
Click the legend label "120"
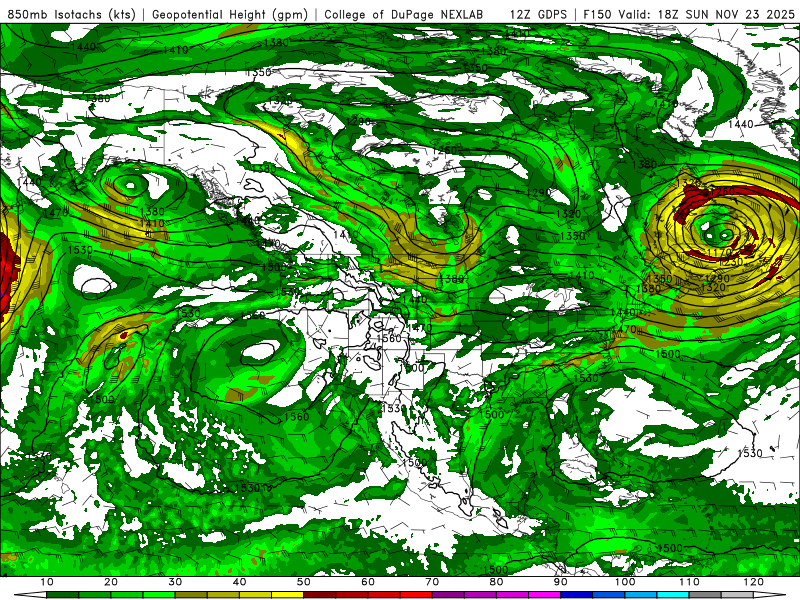(754, 582)
